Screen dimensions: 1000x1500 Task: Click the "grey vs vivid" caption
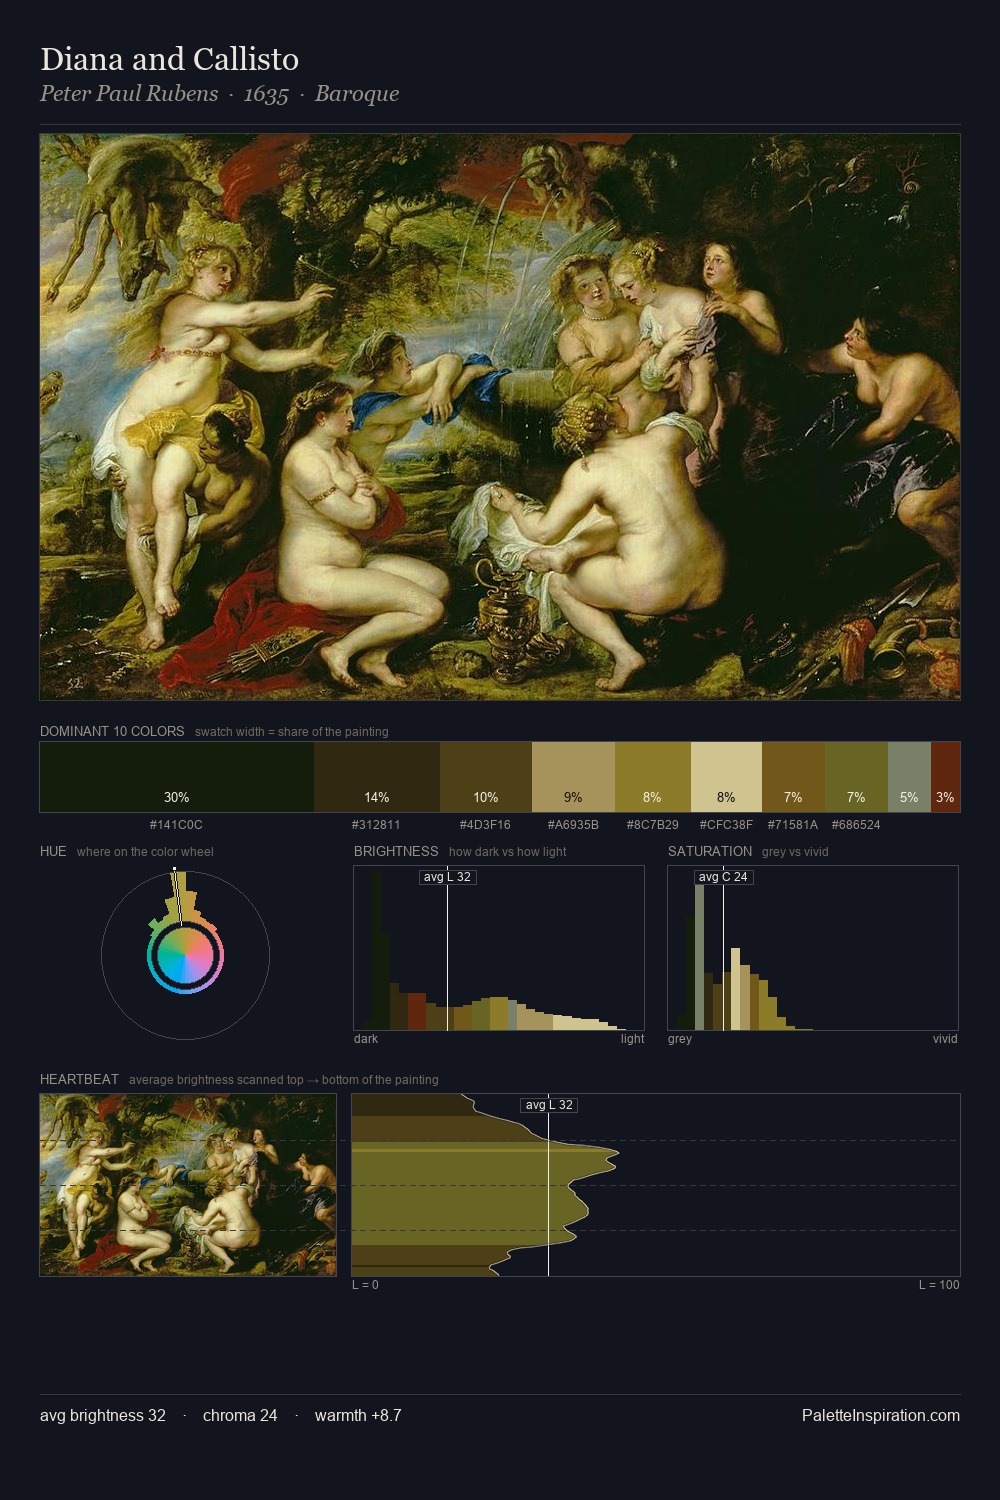[x=795, y=852]
